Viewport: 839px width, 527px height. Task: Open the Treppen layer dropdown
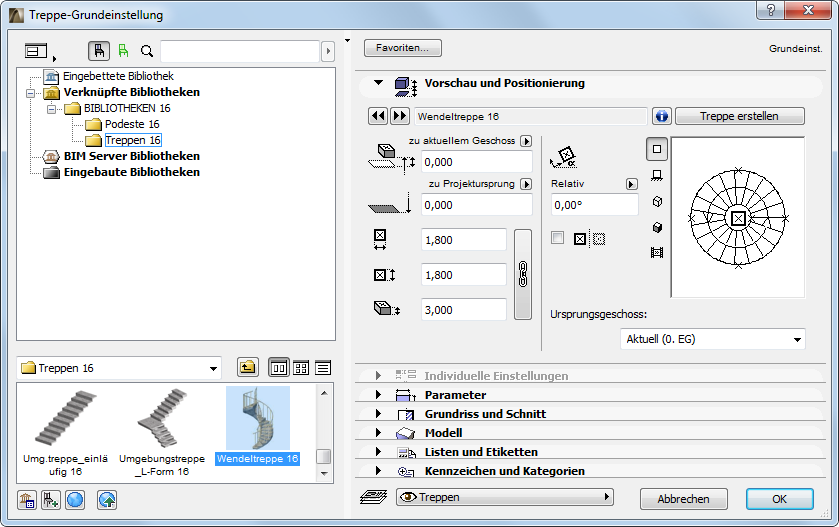(505, 497)
